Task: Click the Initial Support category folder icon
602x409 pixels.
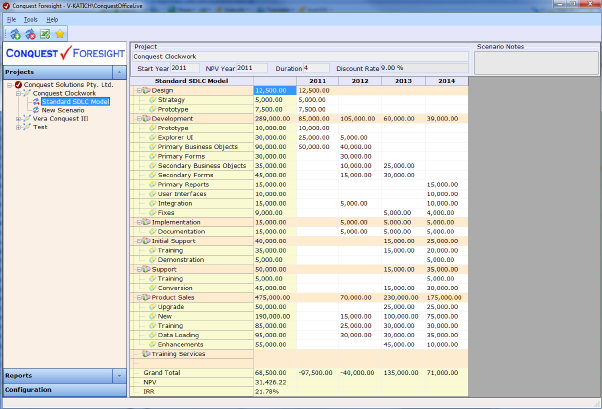Action: 146,241
